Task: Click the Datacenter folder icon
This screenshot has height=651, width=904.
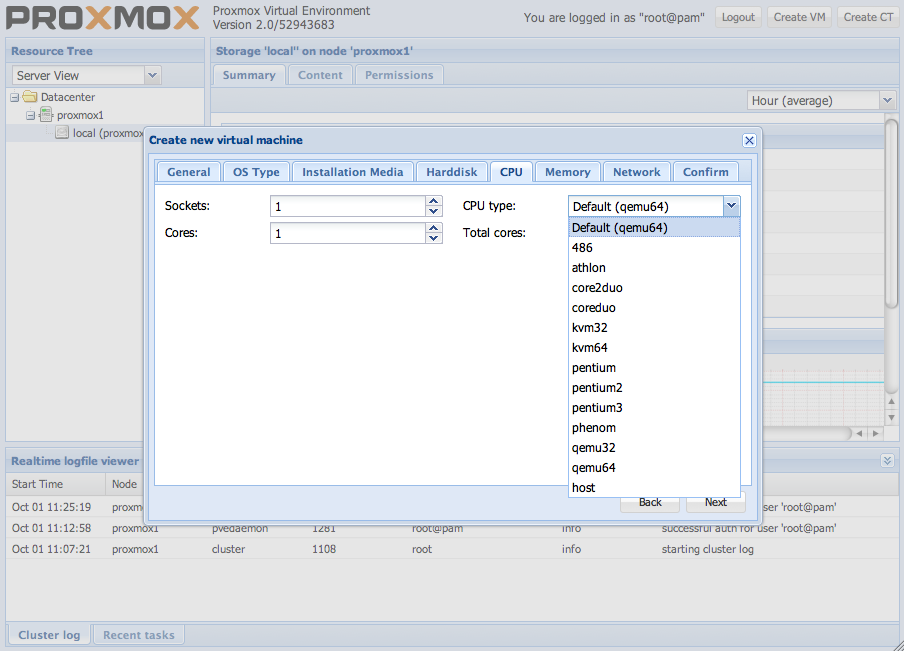Action: click(x=30, y=97)
